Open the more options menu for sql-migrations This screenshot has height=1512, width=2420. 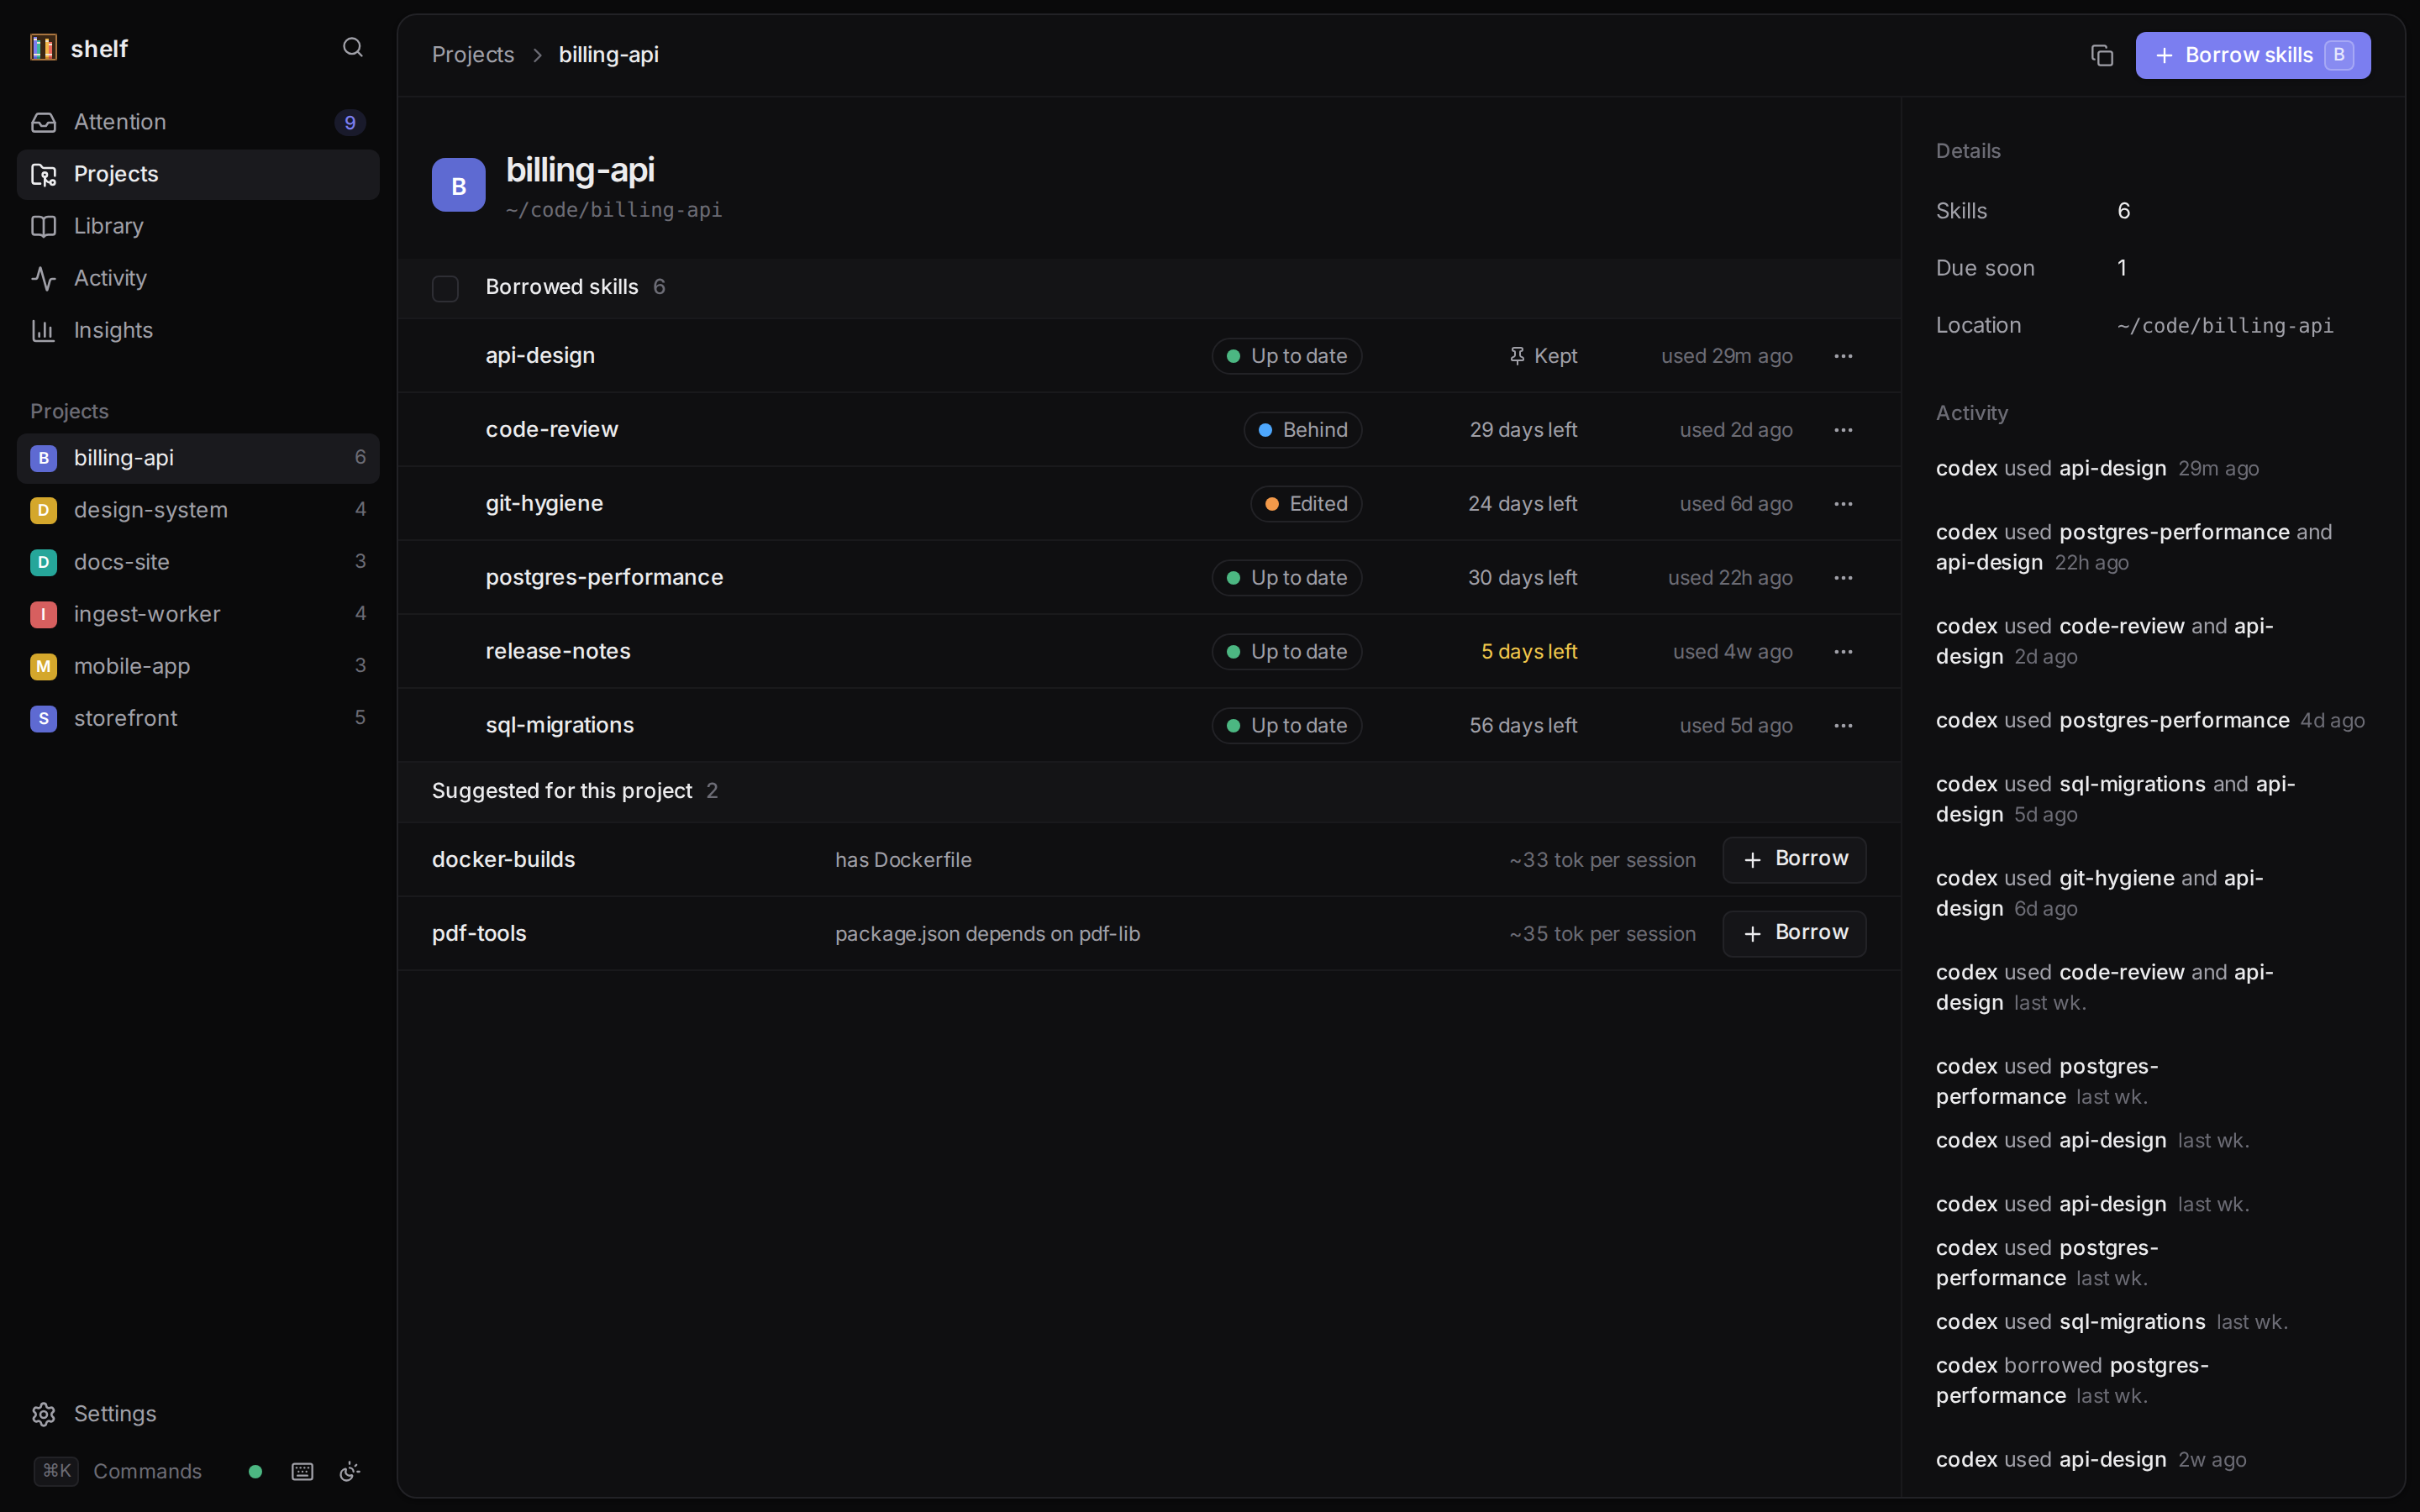click(x=1843, y=726)
